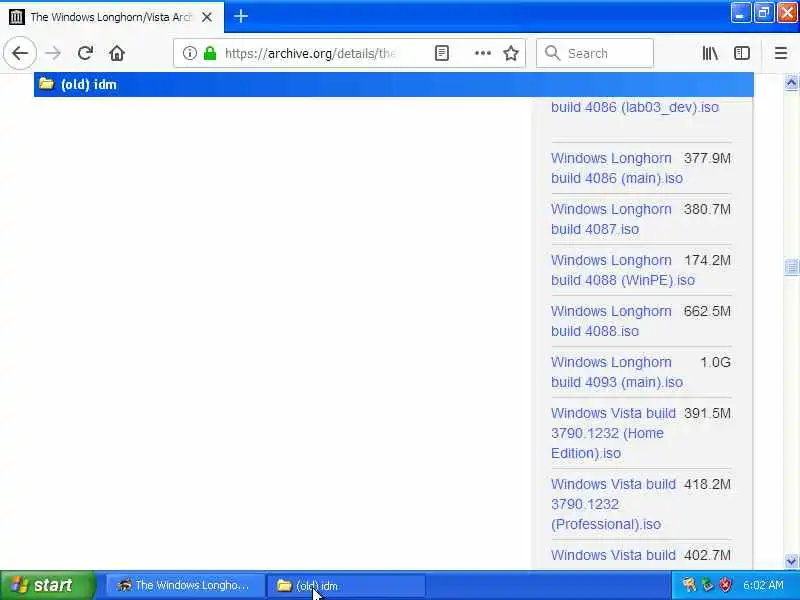Open Windows Longhorn build 4086 (lab03_dev).iso
This screenshot has width=800, height=600.
(x=635, y=107)
